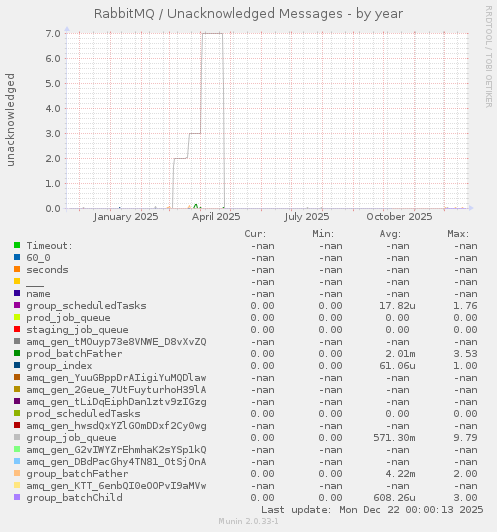Click the 'January 2025' x-axis label
This screenshot has height=532, width=497.
[x=126, y=217]
